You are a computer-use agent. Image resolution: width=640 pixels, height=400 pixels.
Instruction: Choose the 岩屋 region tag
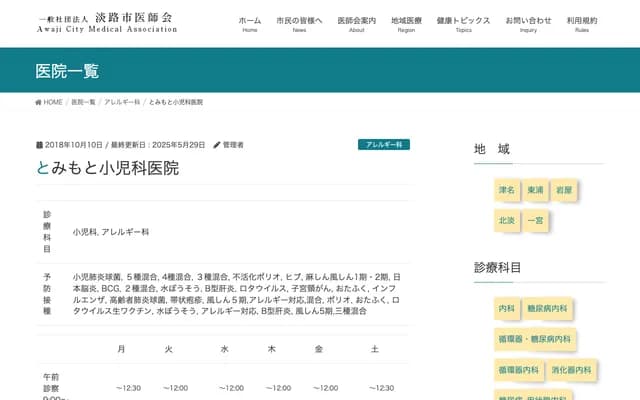click(x=565, y=189)
